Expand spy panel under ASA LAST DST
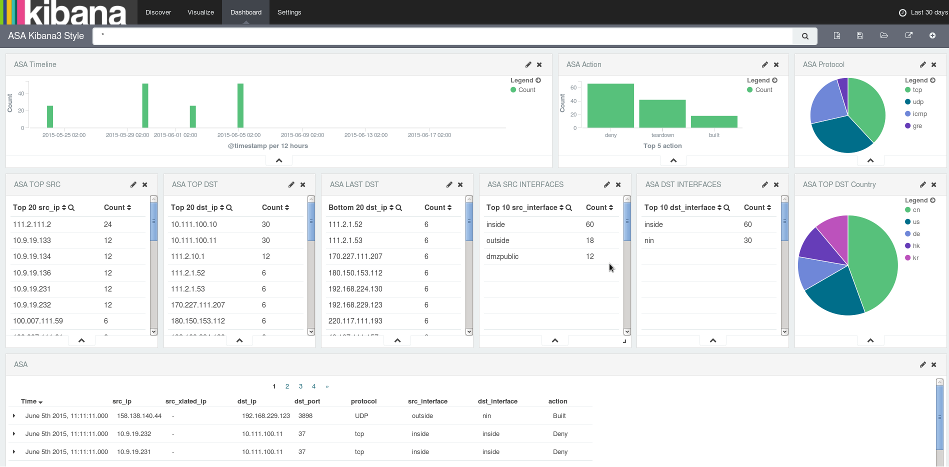Screen dimensions: 949x467 (x=398, y=341)
